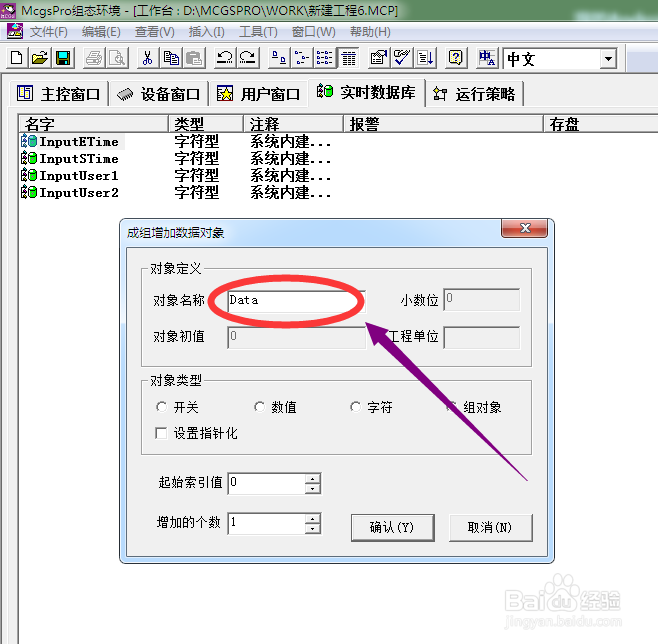Switch to the 实时数据库 tab
This screenshot has height=644, width=658.
click(x=366, y=92)
